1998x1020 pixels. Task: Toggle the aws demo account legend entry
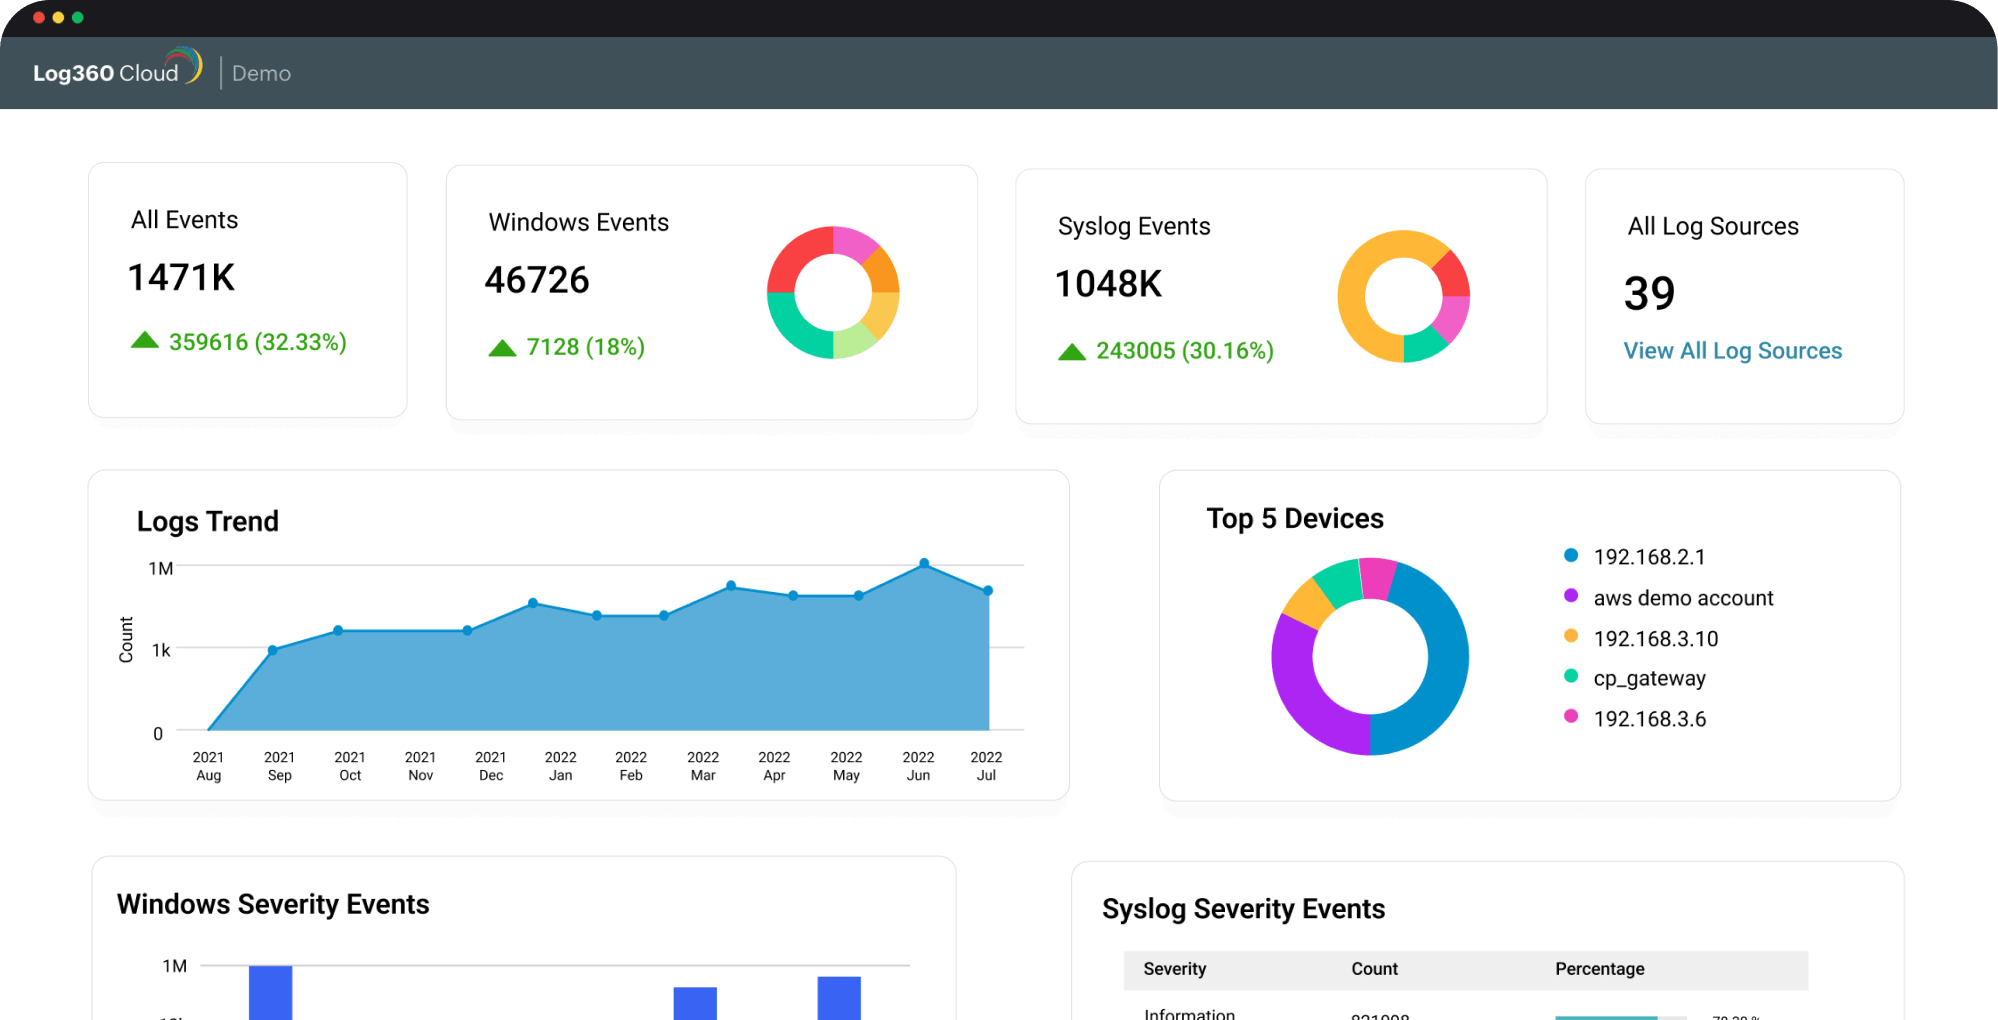point(1683,598)
